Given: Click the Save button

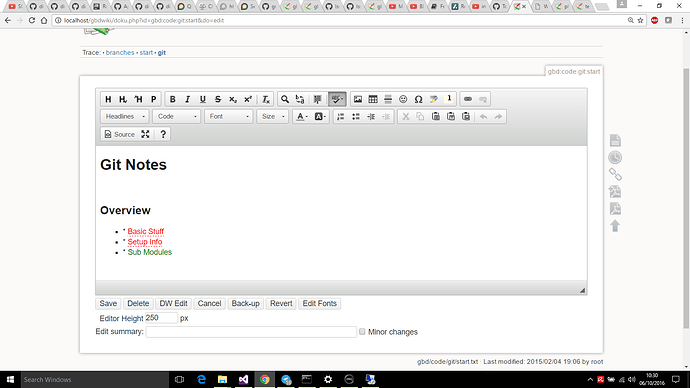Looking at the screenshot, I should click(108, 304).
